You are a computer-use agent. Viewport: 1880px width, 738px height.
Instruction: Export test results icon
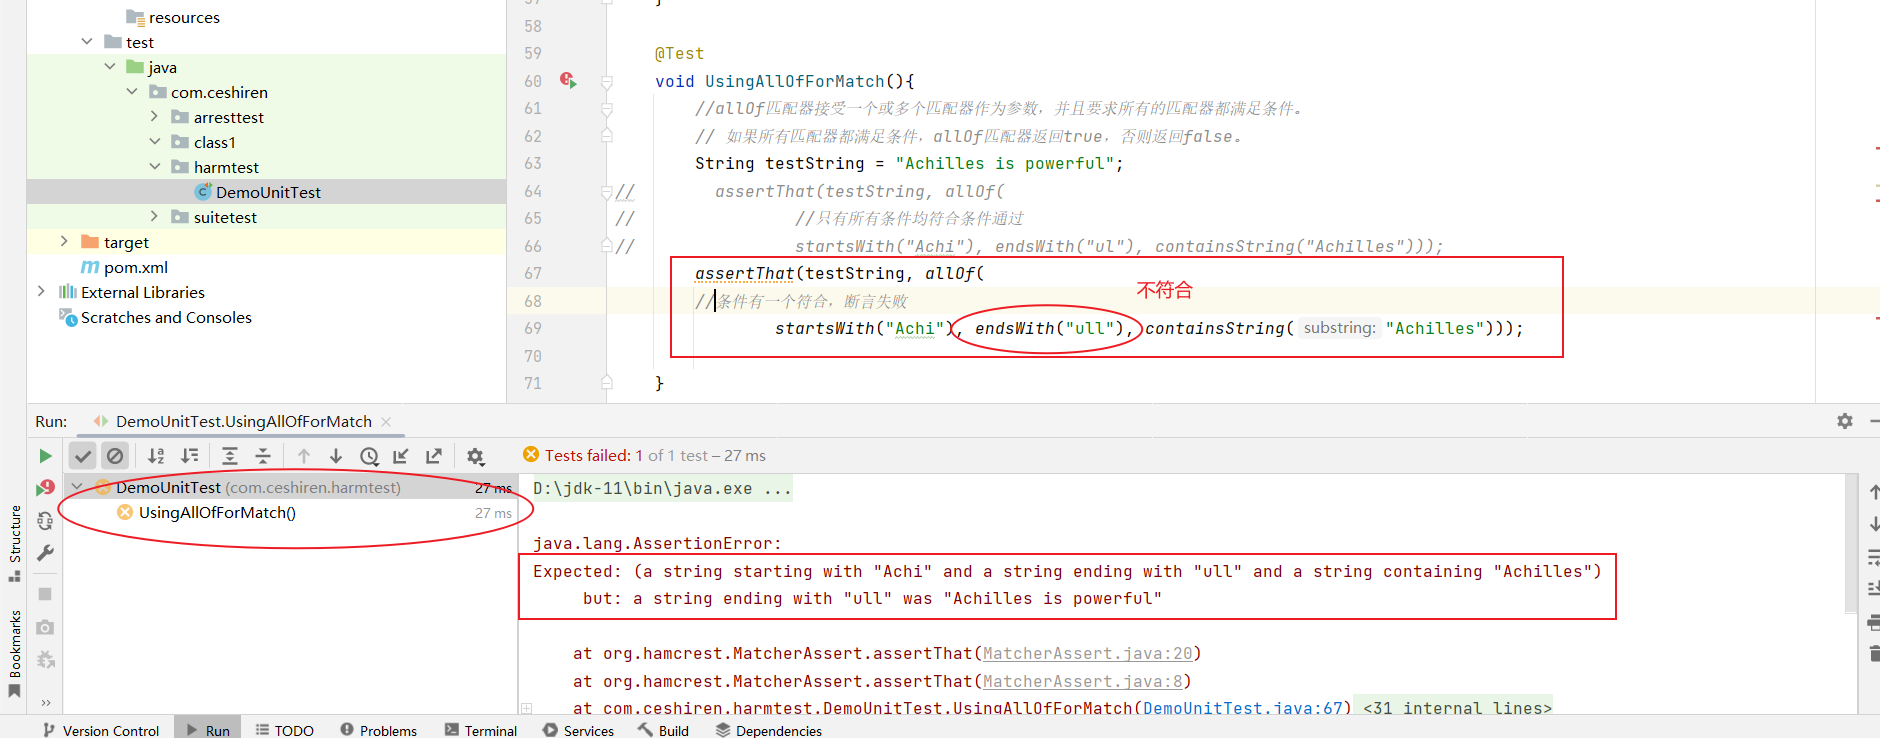coord(434,456)
